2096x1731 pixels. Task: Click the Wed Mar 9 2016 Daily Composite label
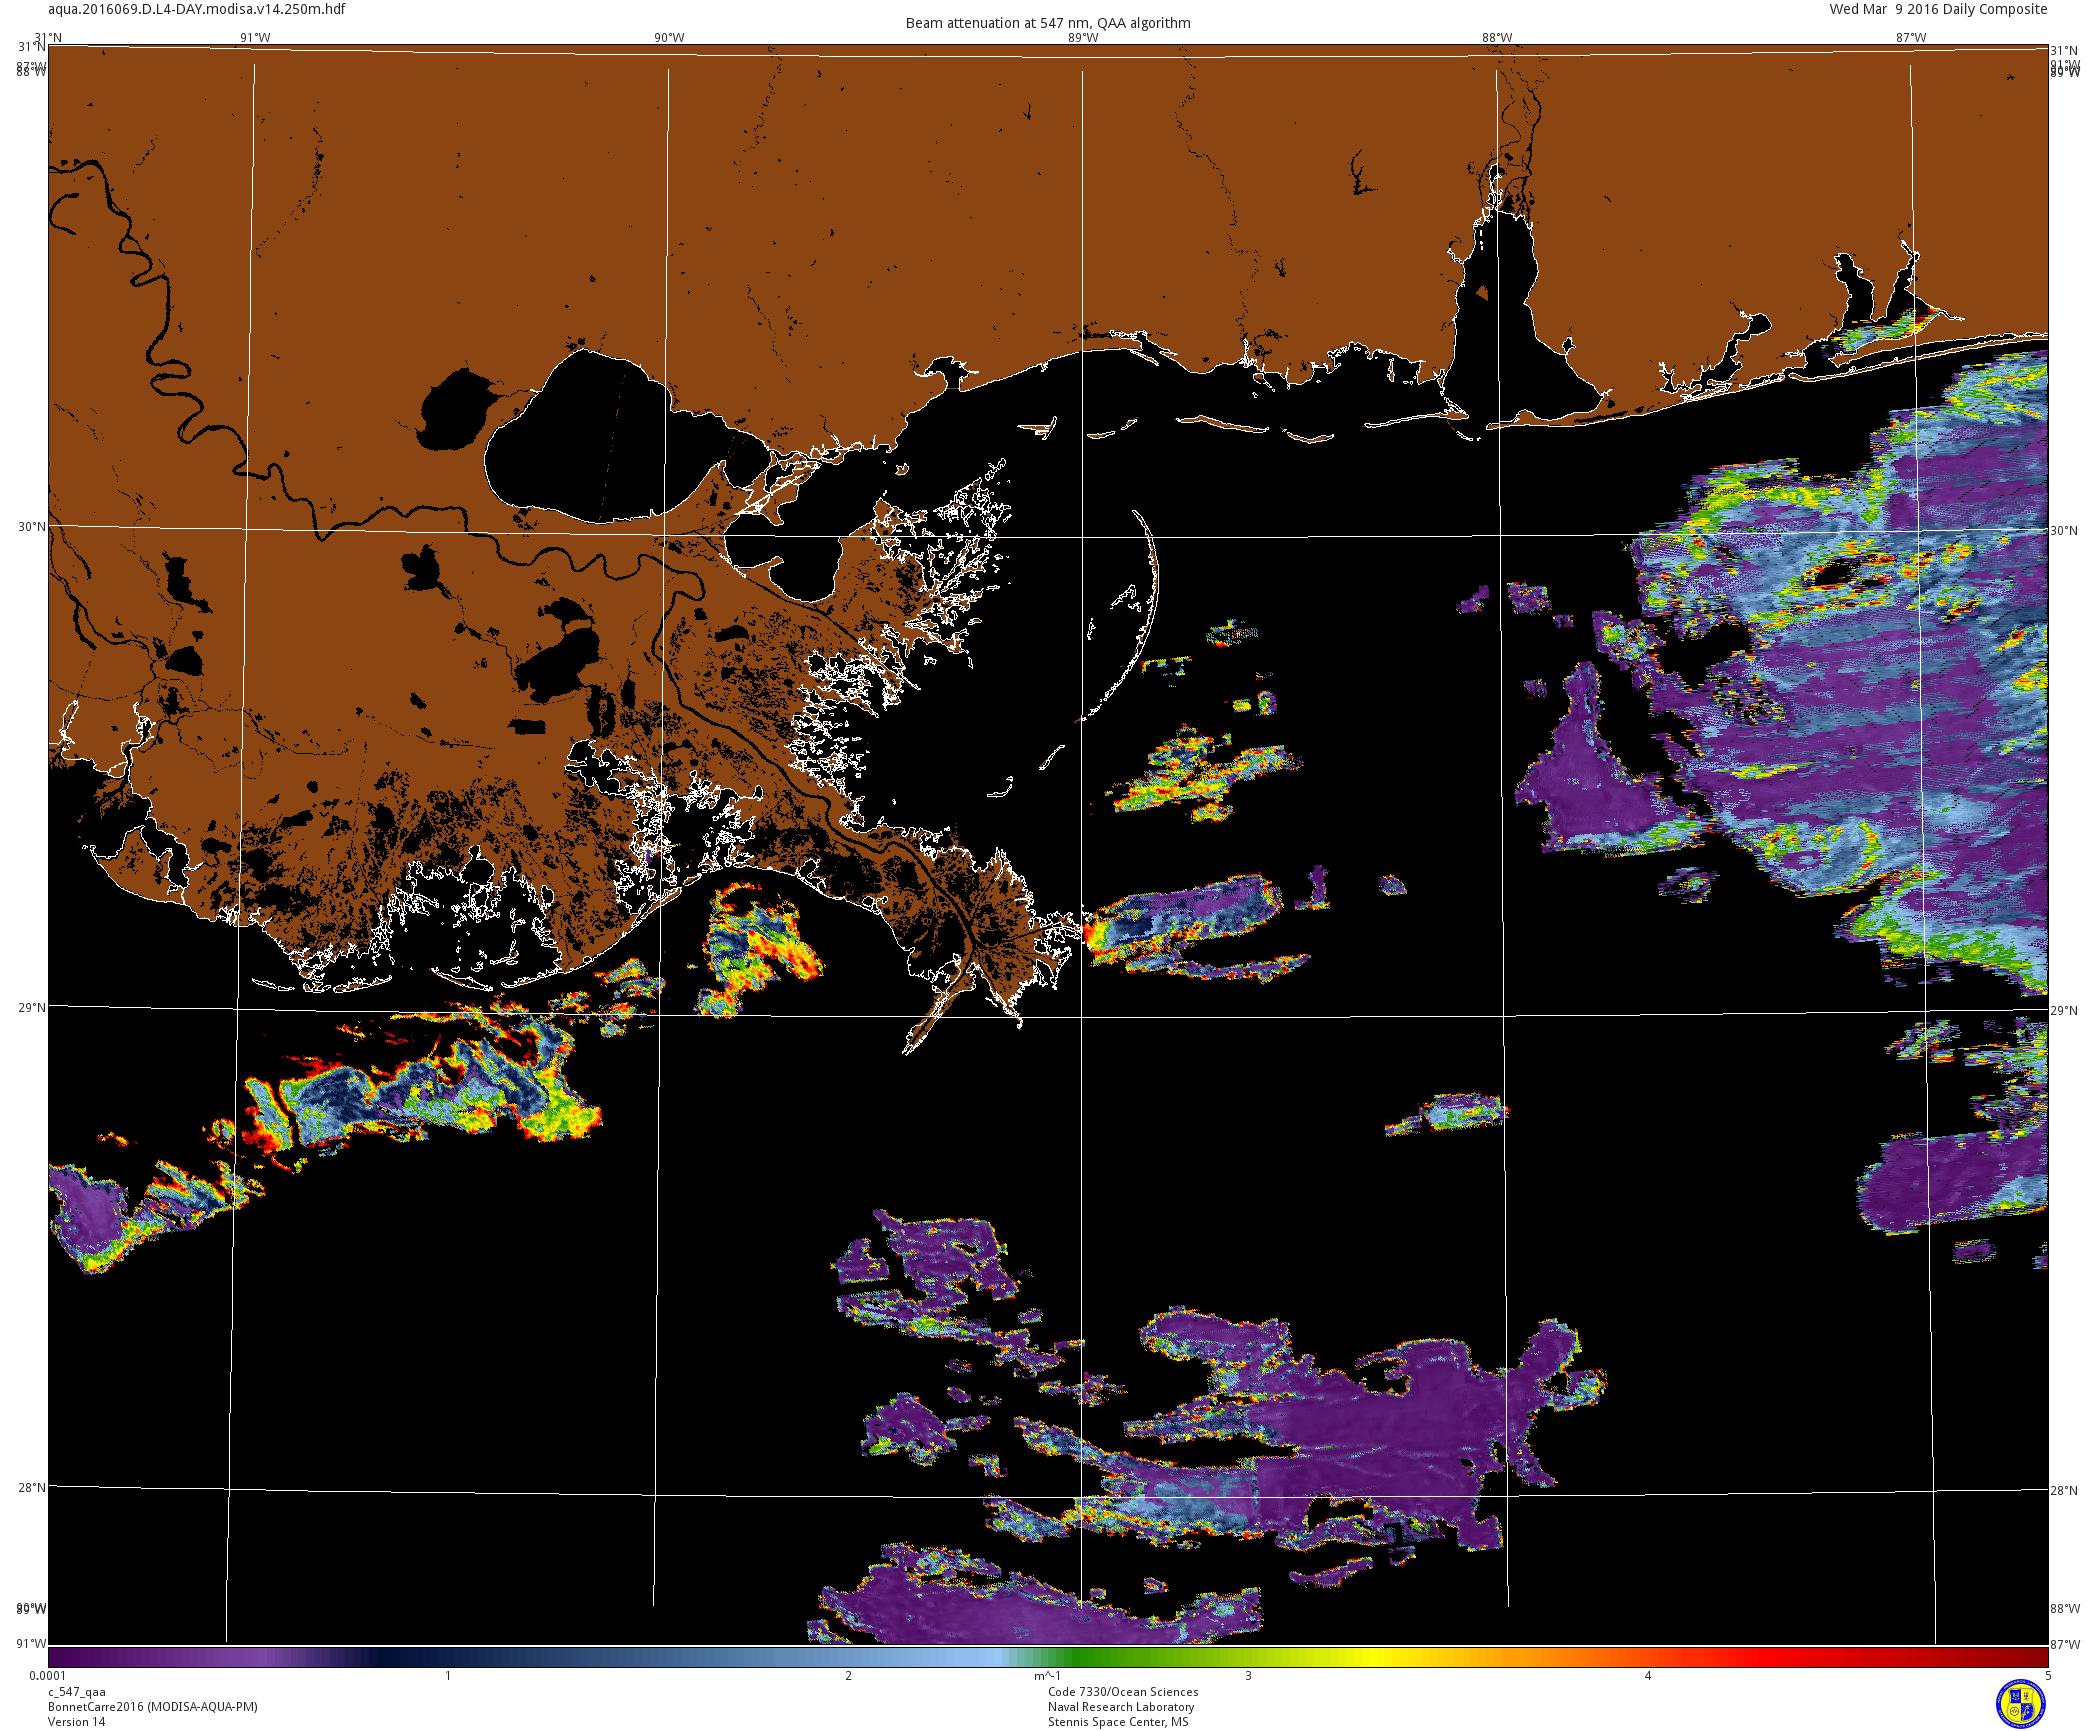pyautogui.click(x=1938, y=9)
